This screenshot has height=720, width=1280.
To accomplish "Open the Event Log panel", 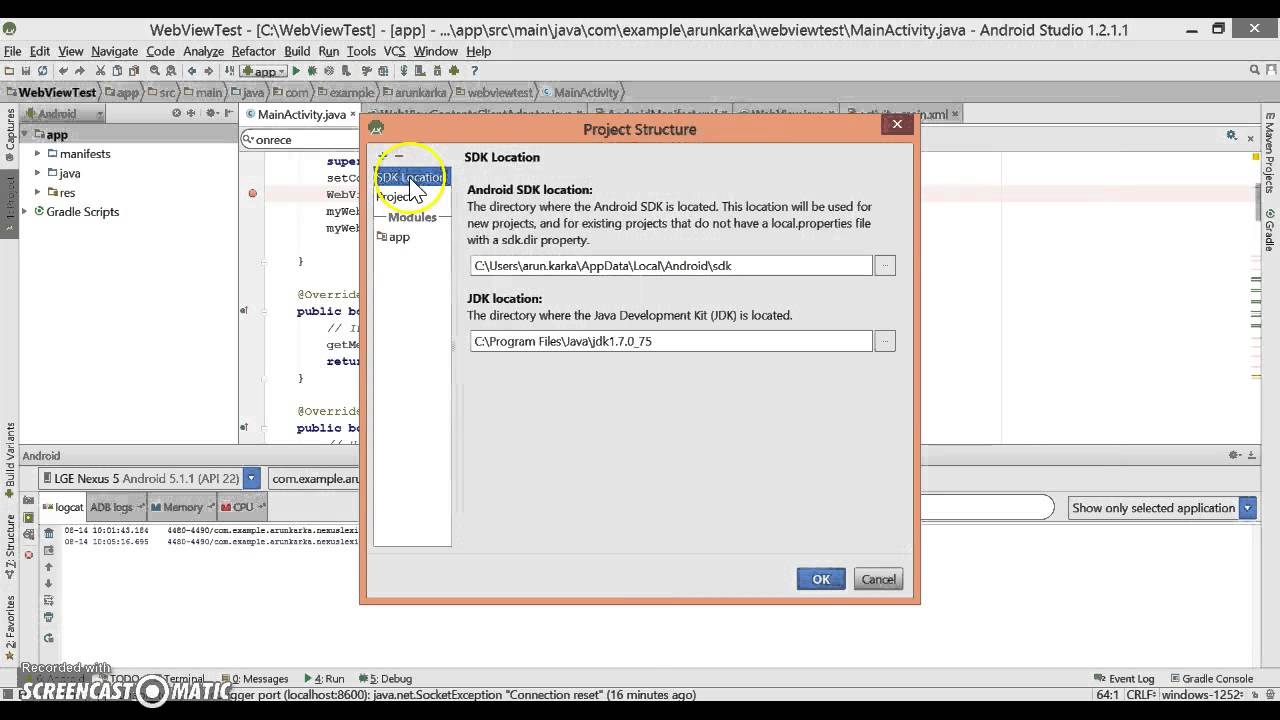I will coord(1124,678).
